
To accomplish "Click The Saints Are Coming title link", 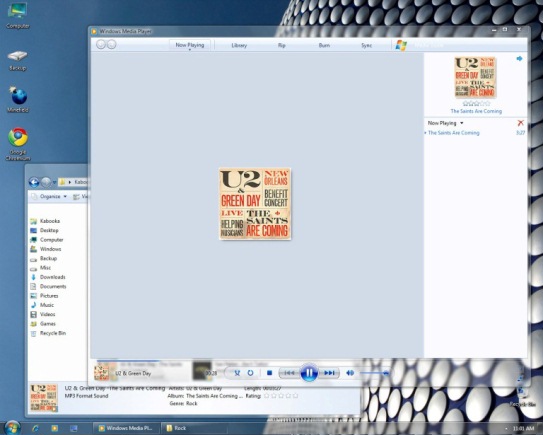I will (476, 111).
